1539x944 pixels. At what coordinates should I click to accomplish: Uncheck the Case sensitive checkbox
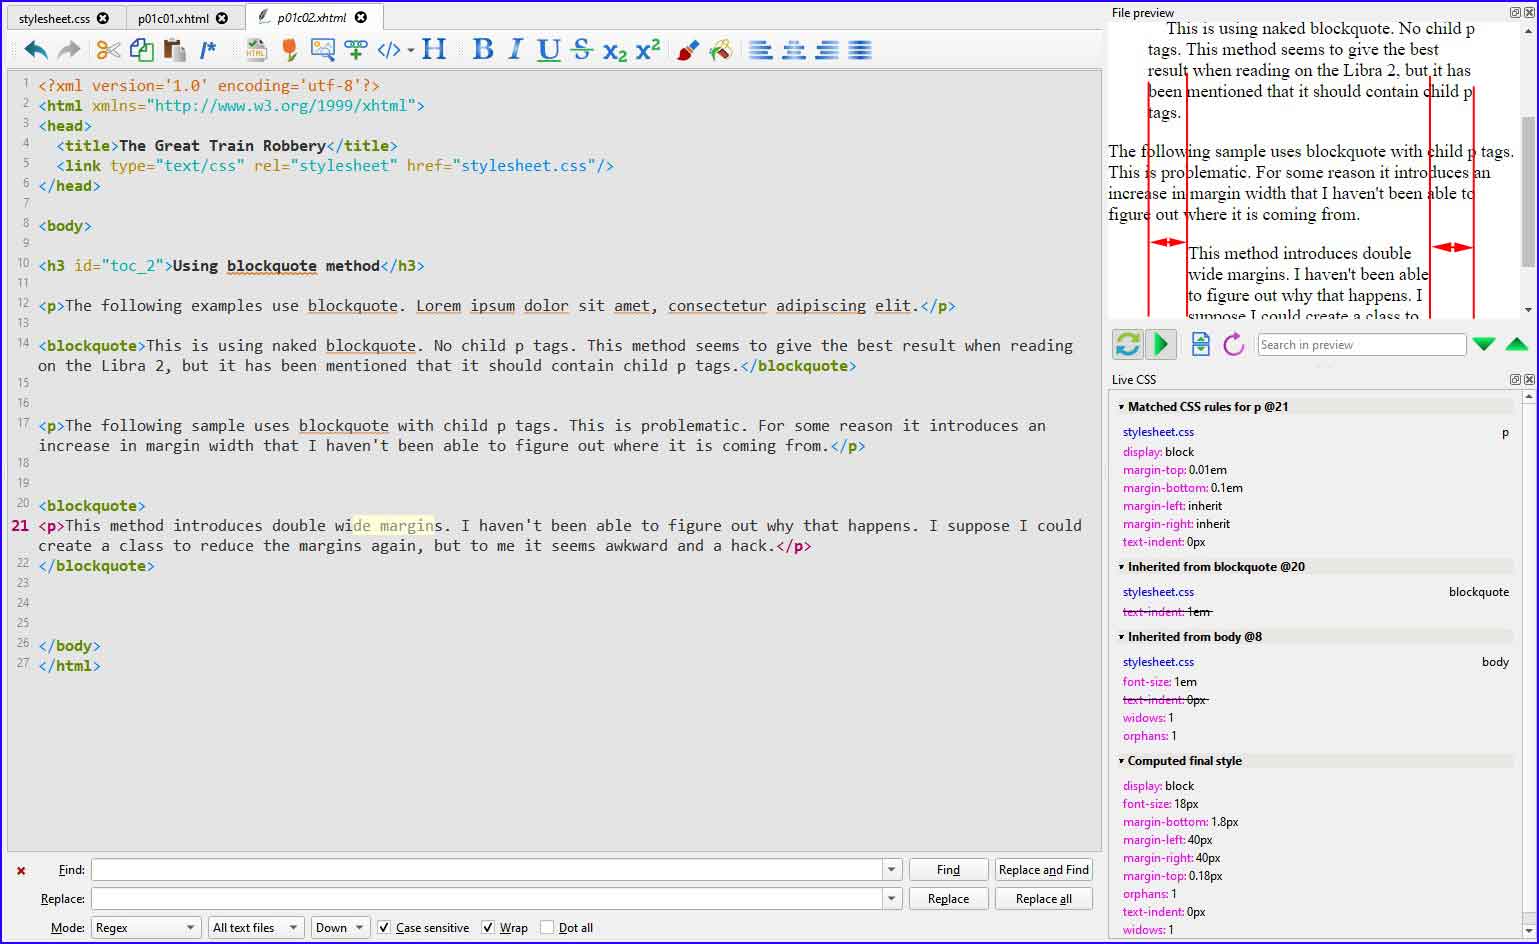click(384, 928)
